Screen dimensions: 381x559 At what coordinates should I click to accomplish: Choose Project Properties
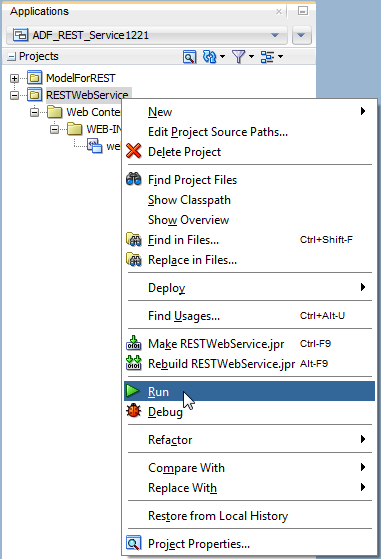pyautogui.click(x=249, y=544)
